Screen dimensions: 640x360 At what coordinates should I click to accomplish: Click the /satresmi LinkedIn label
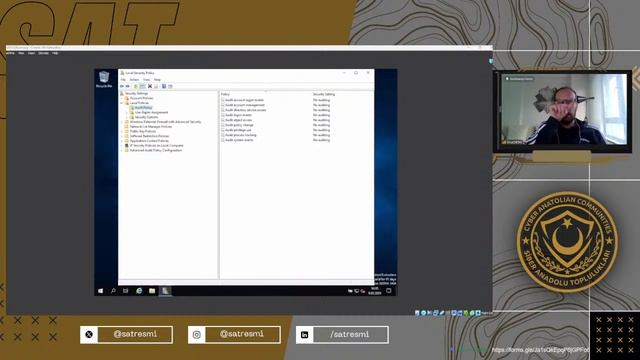pyautogui.click(x=350, y=335)
